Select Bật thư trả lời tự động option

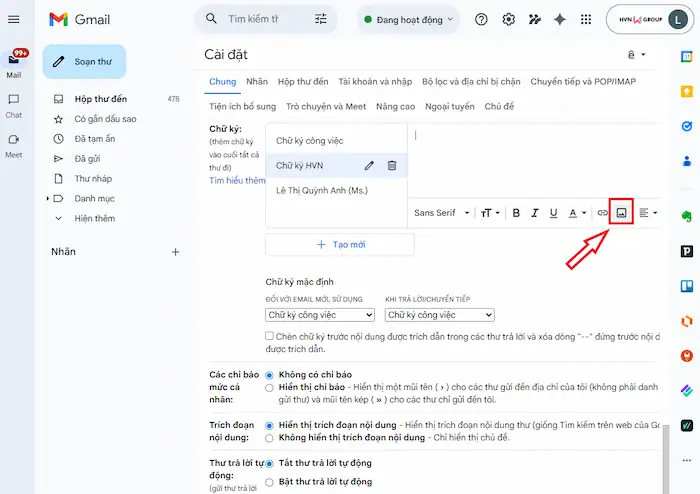pos(270,481)
